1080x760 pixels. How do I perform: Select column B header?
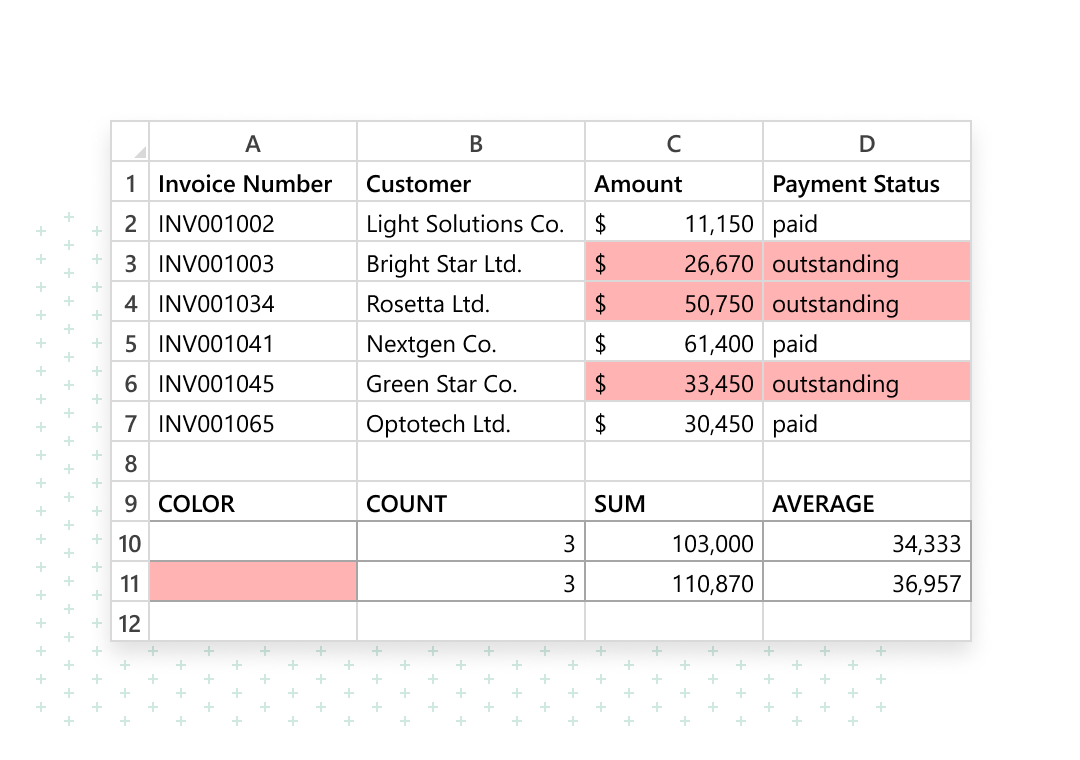(x=471, y=142)
